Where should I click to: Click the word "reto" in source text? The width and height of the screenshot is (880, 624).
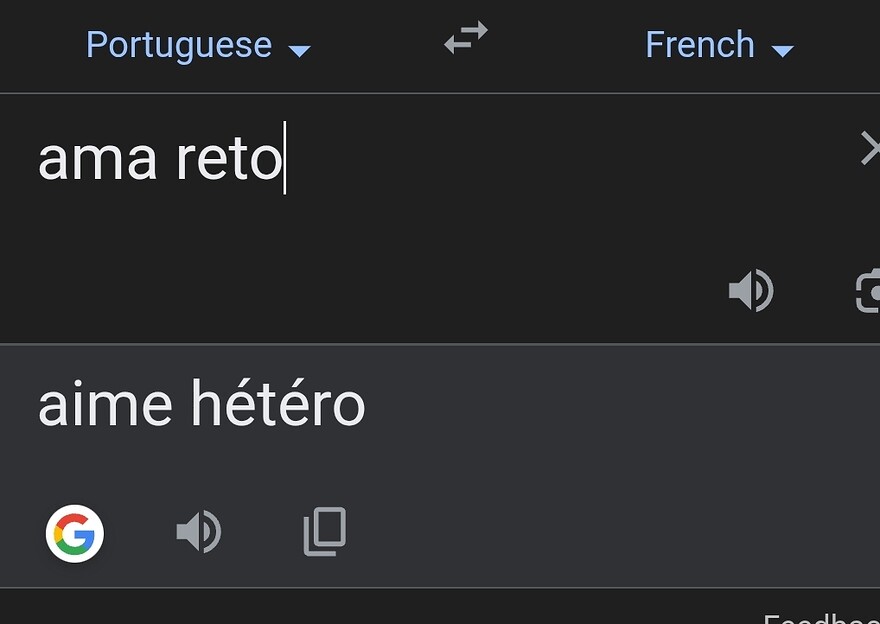coord(228,159)
